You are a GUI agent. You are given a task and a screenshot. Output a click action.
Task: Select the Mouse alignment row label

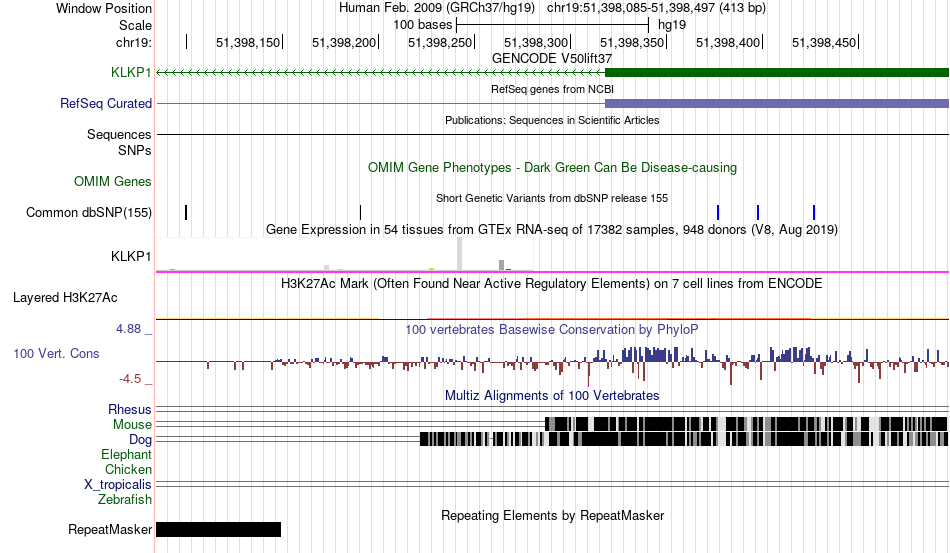[132, 425]
